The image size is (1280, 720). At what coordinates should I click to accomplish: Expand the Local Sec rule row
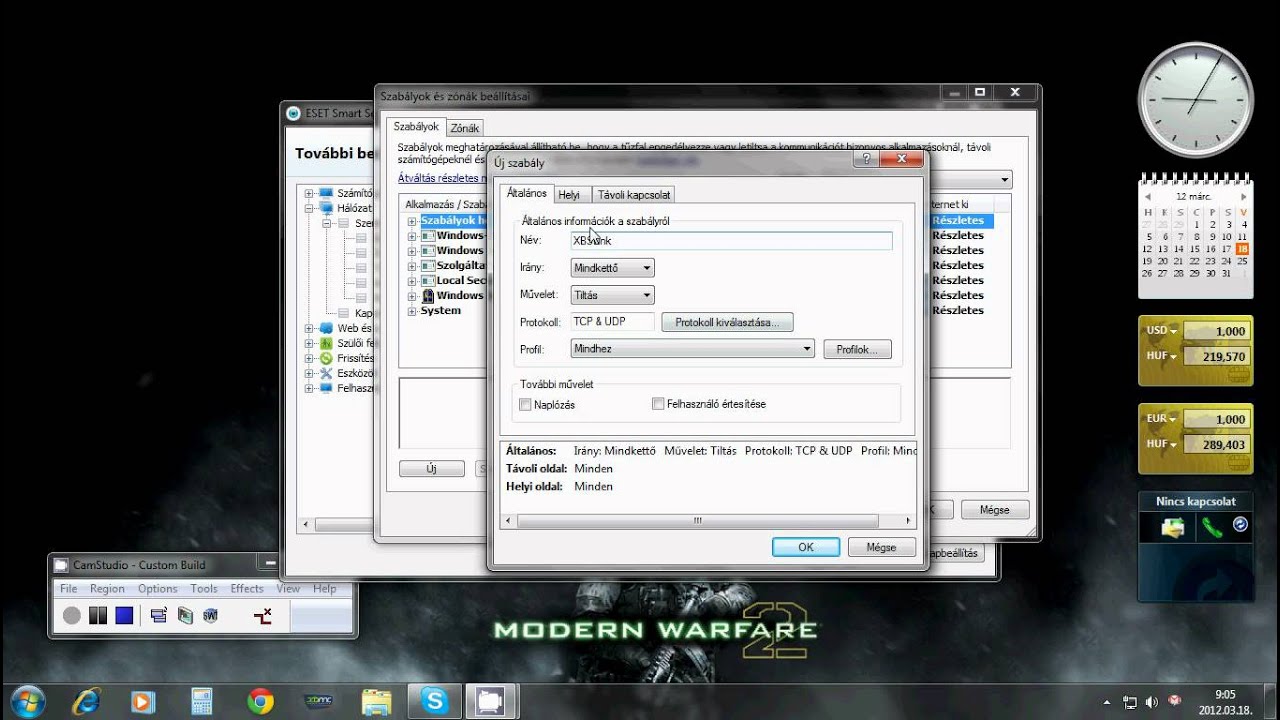coord(412,281)
